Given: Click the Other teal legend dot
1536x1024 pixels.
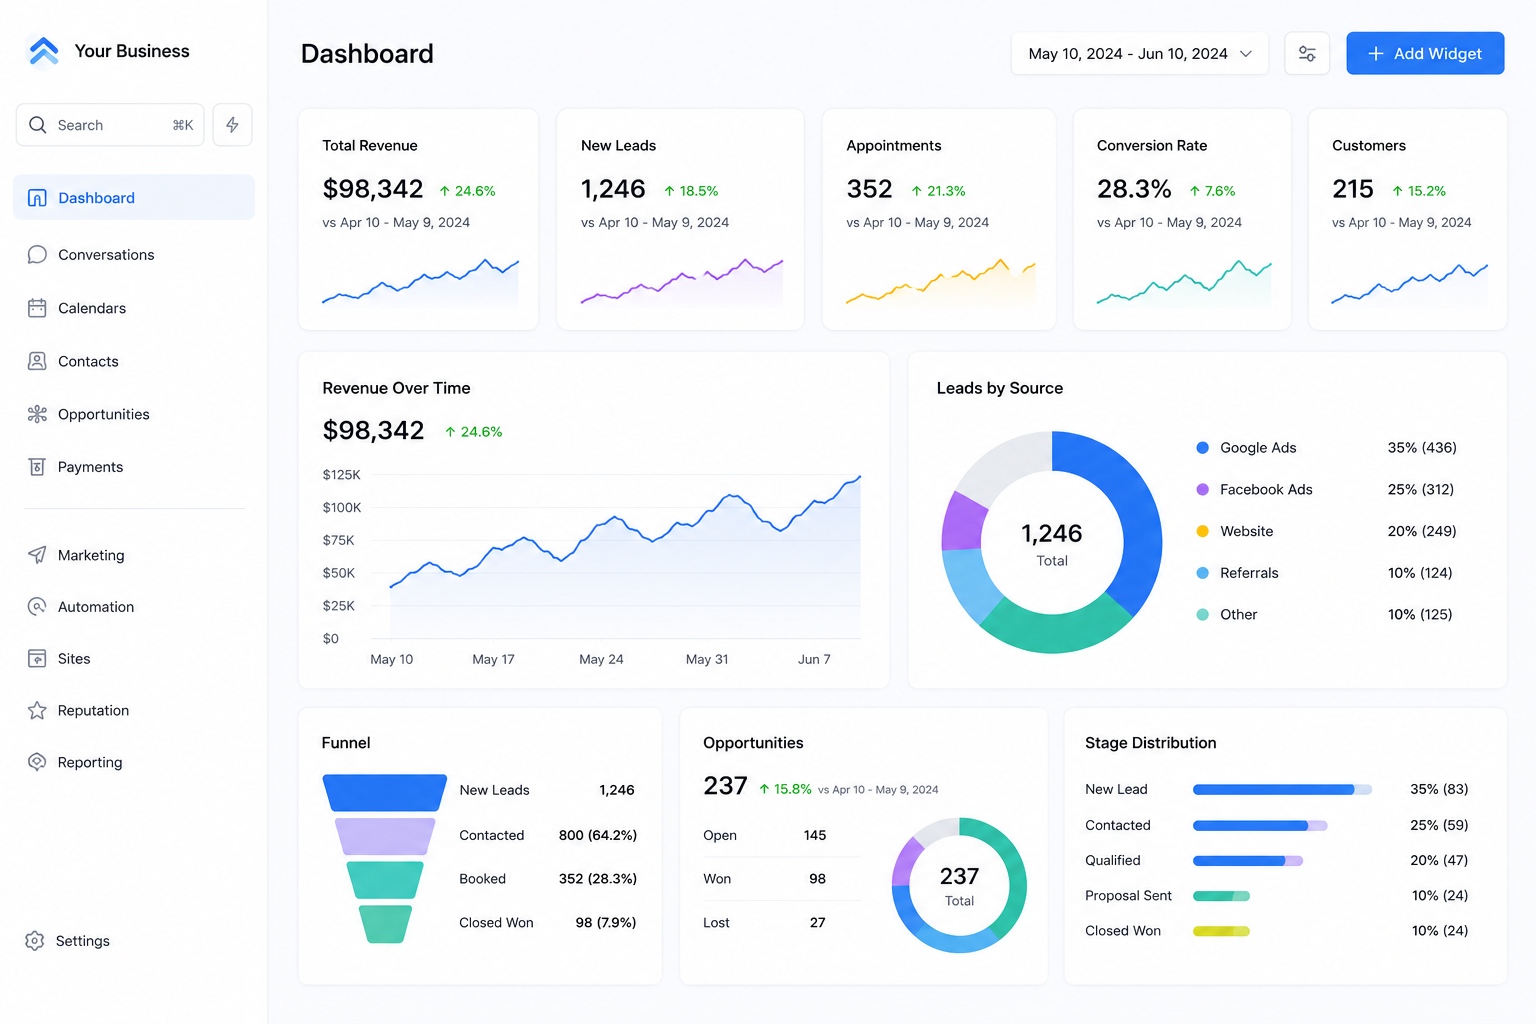Looking at the screenshot, I should [1203, 615].
